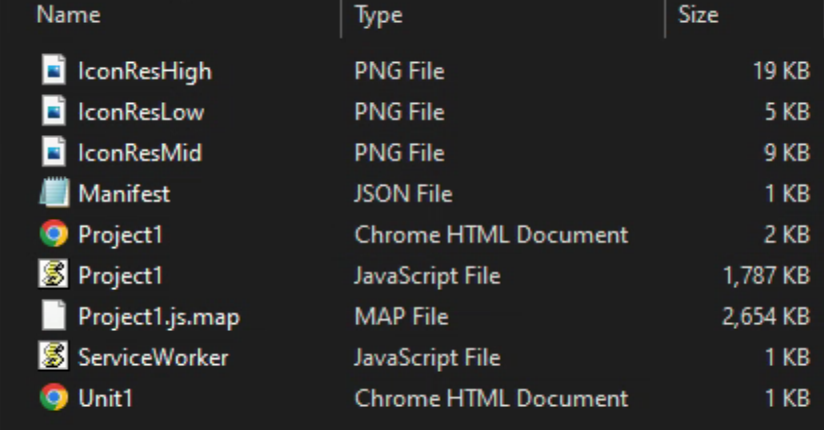Select the Project1.js.map file name
Screen dimensions: 824x430
(159, 317)
